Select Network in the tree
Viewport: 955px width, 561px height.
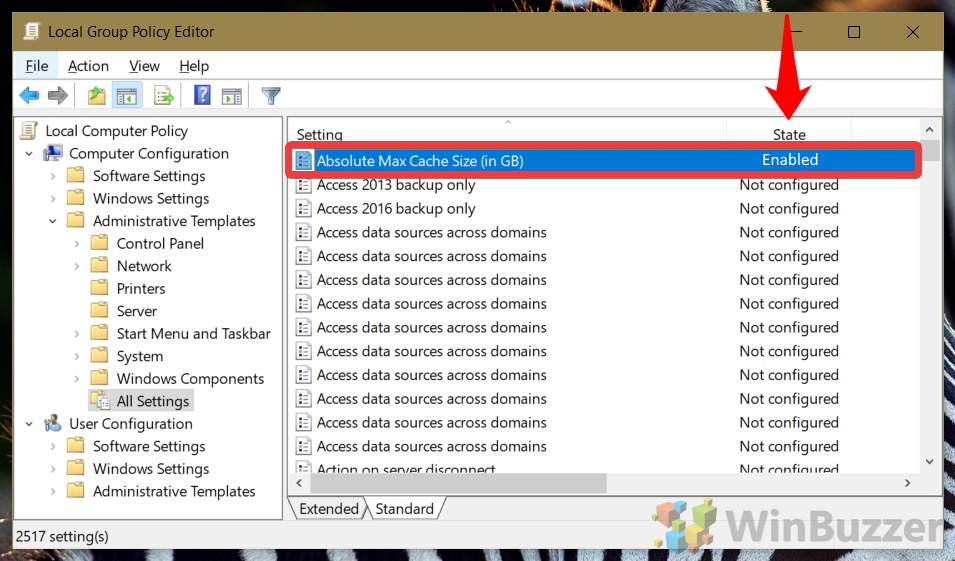point(144,266)
